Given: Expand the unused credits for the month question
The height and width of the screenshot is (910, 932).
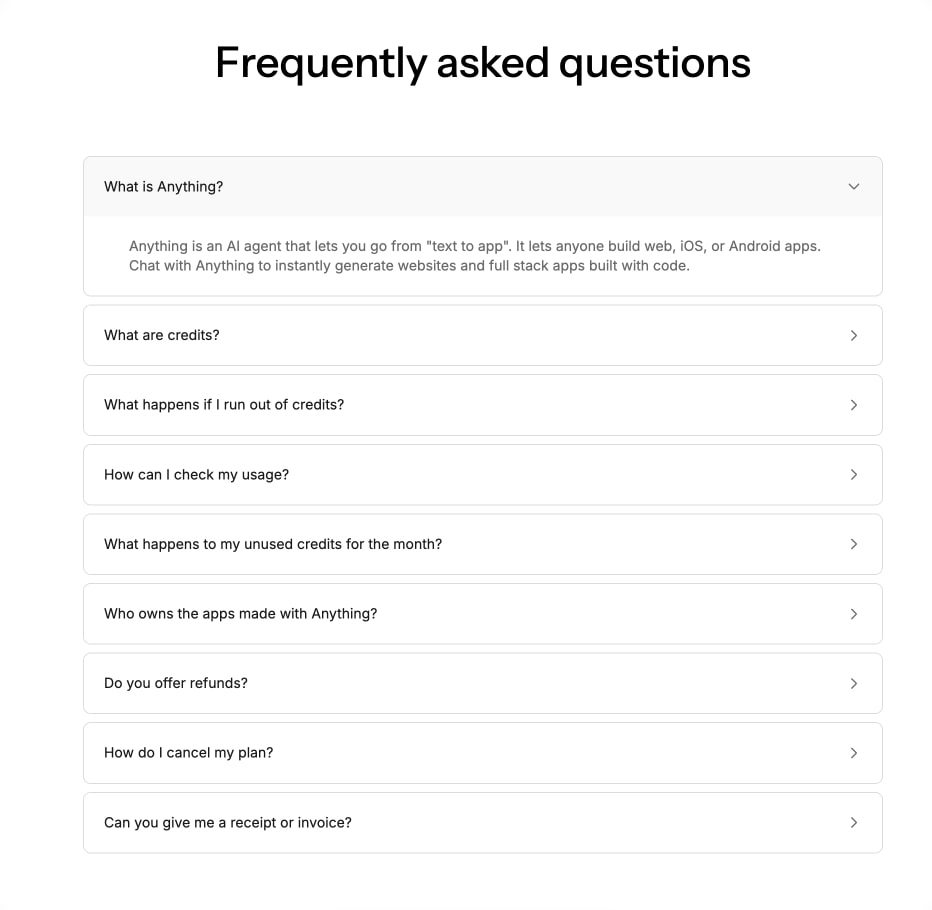Looking at the screenshot, I should (x=483, y=544).
